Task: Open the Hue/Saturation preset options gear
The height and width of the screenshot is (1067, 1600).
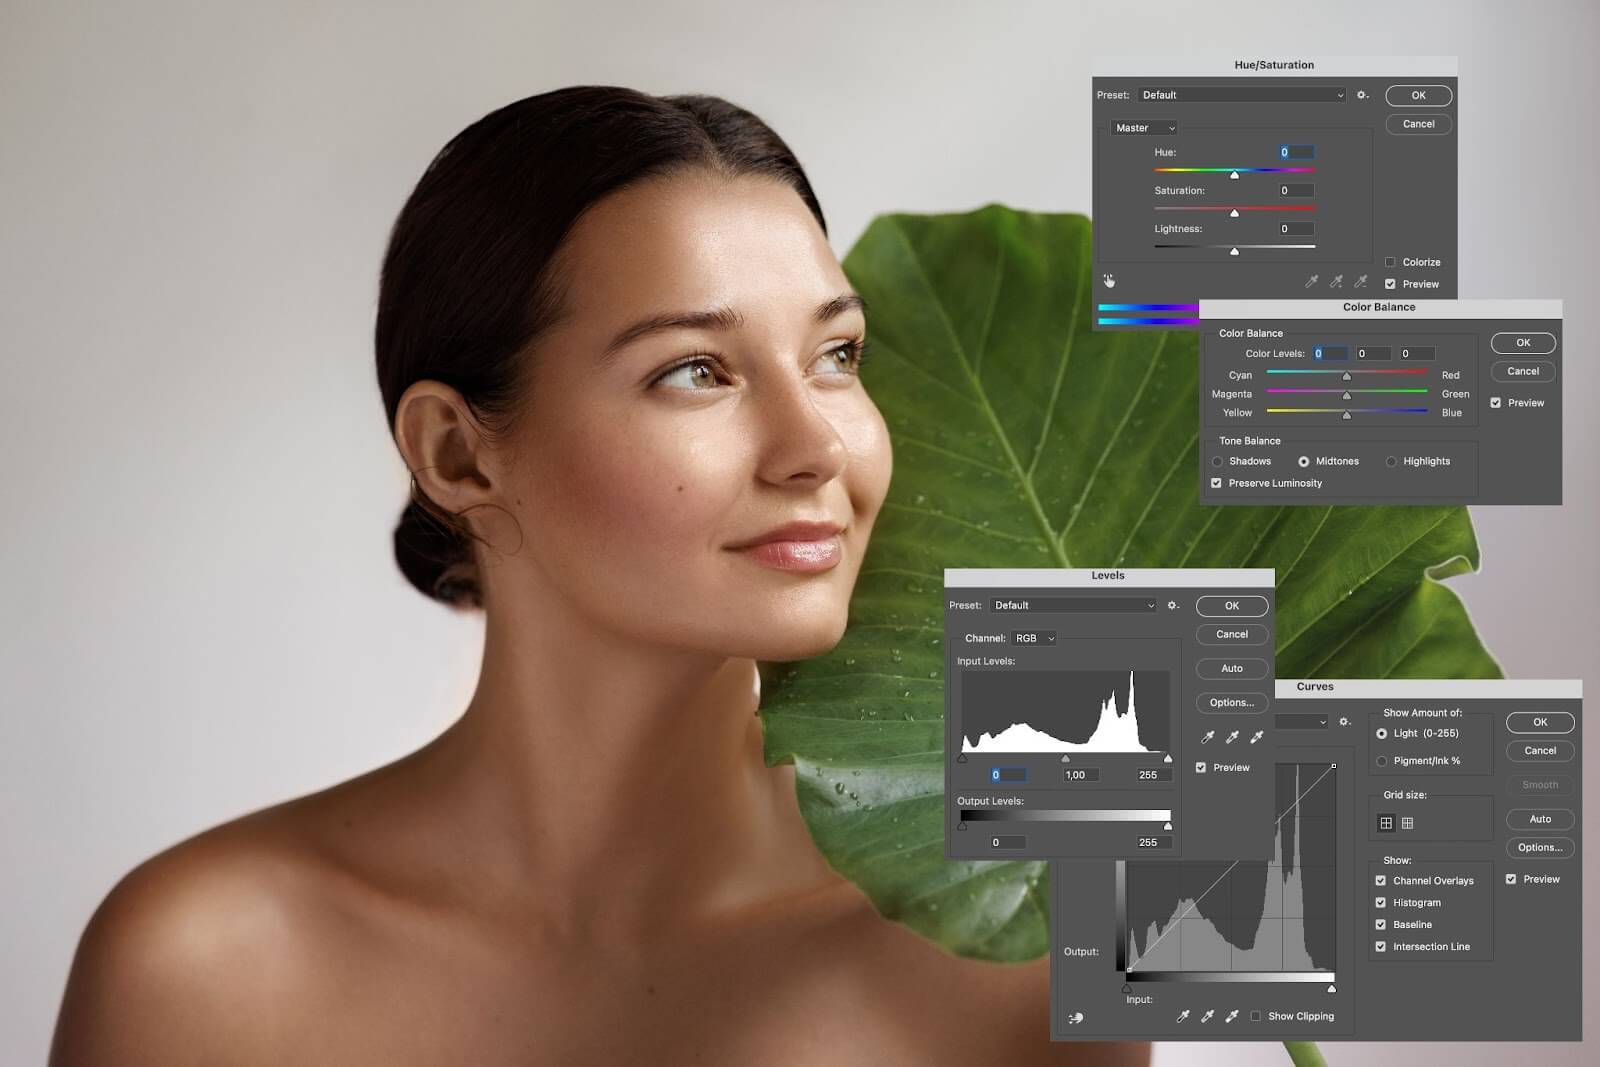Action: pyautogui.click(x=1362, y=95)
